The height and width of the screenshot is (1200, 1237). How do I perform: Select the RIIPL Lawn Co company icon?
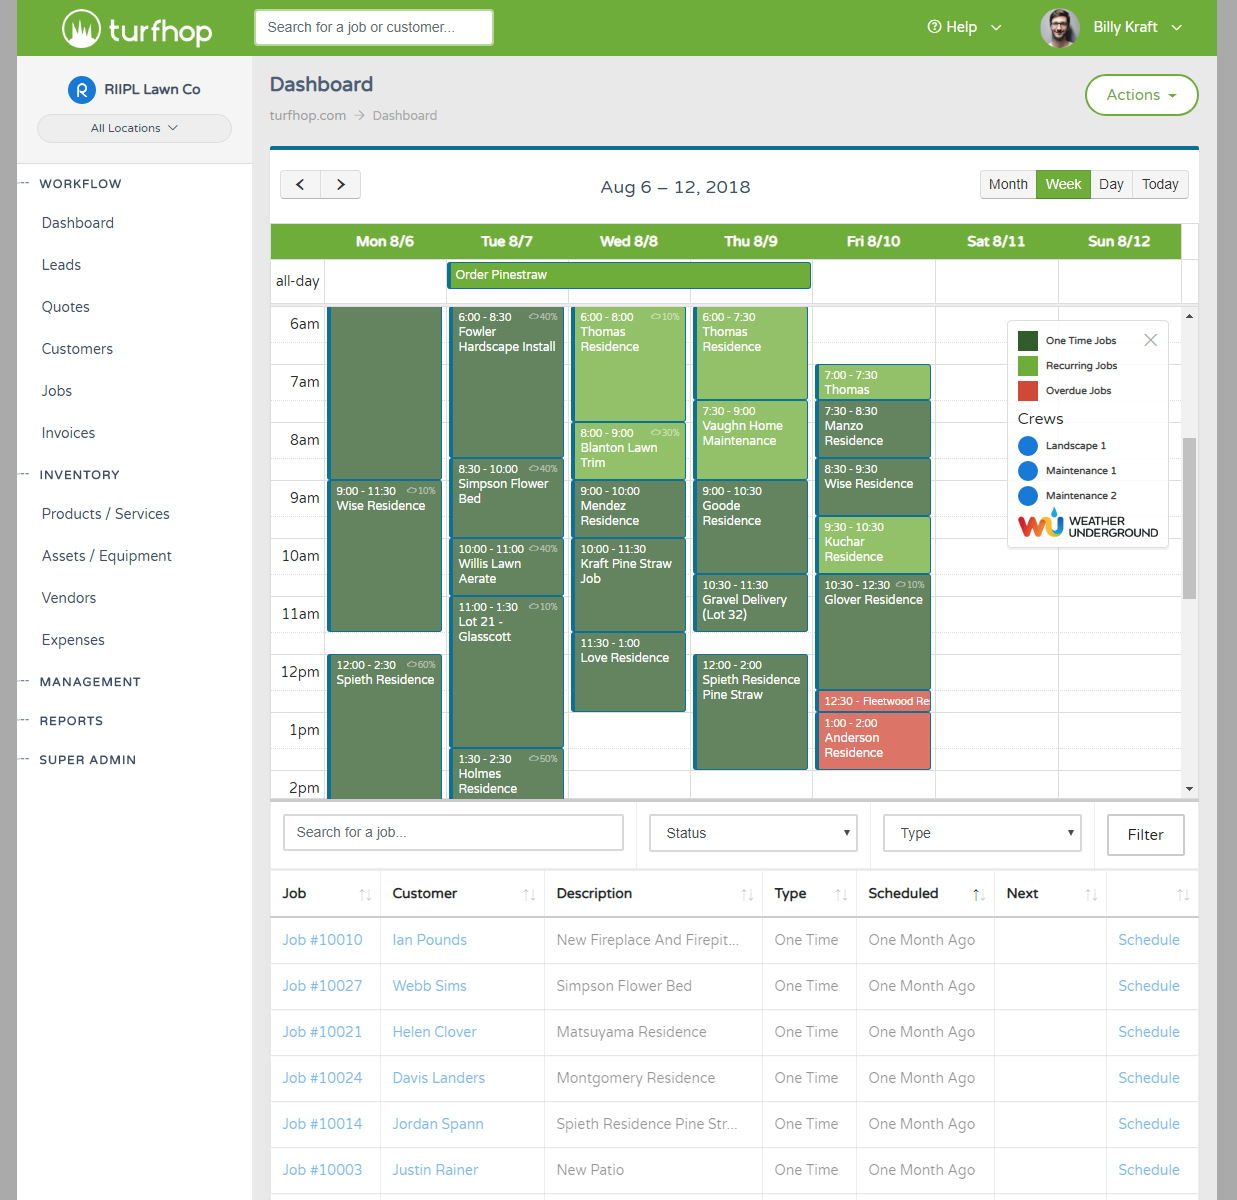coord(81,89)
